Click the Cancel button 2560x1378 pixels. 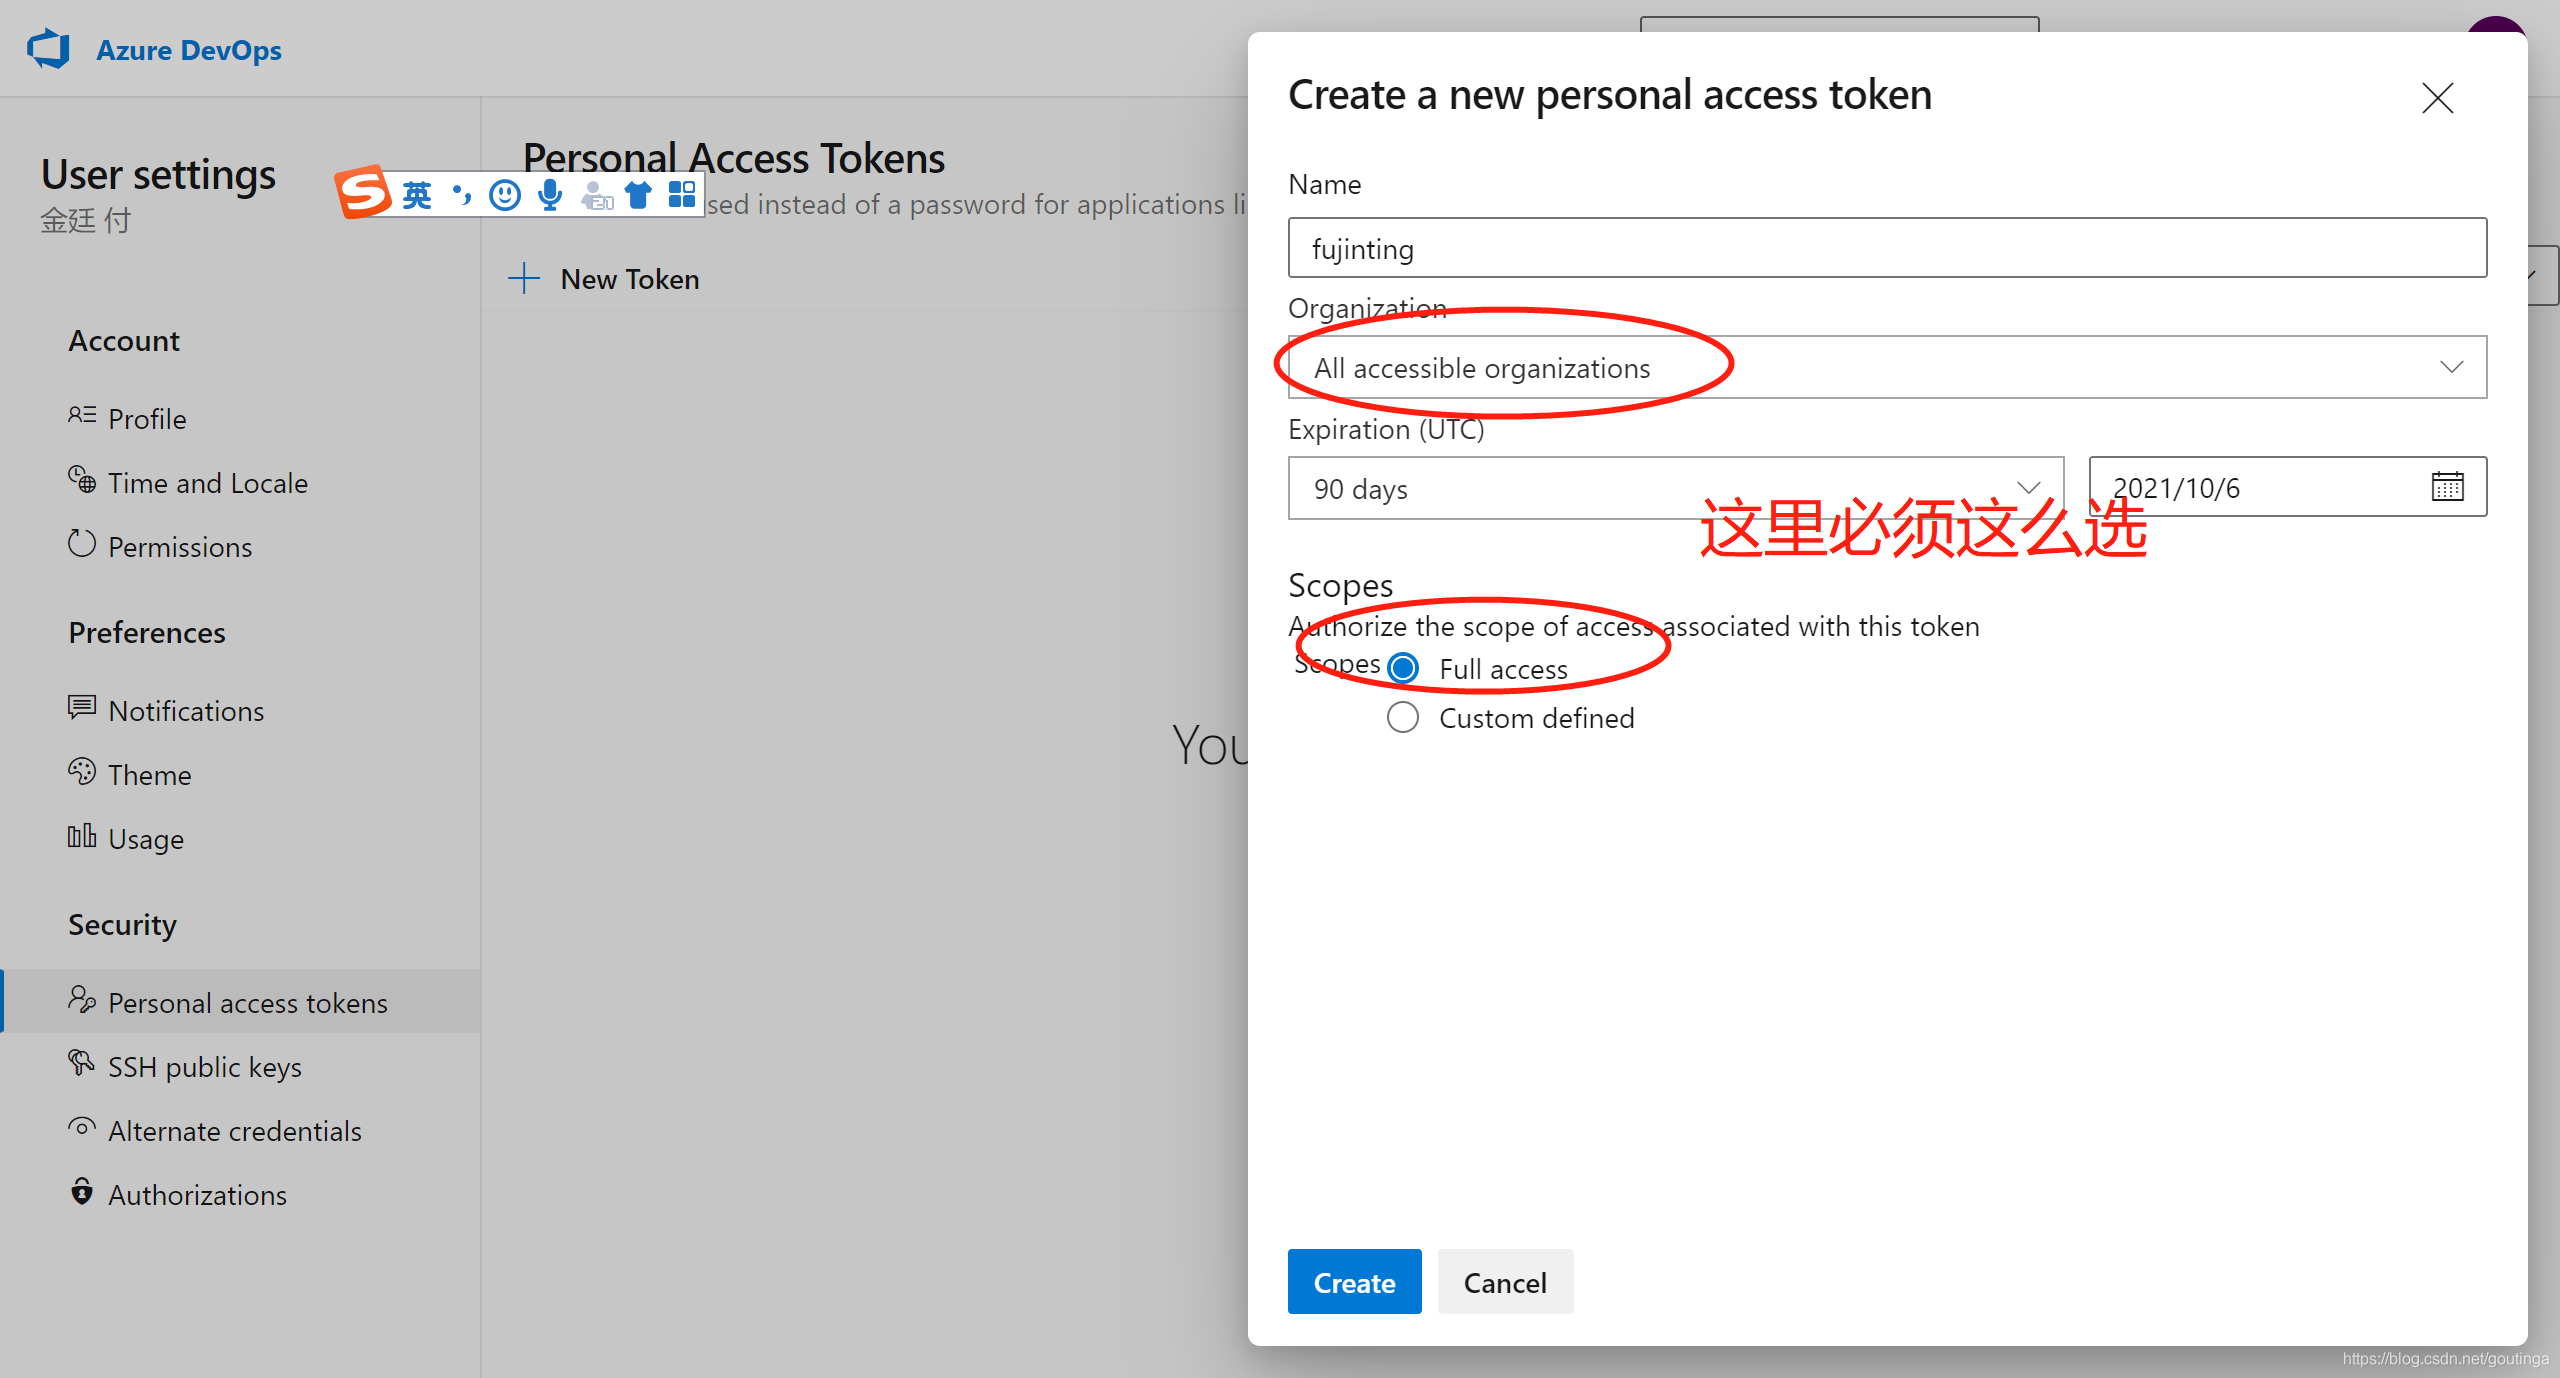click(1504, 1282)
